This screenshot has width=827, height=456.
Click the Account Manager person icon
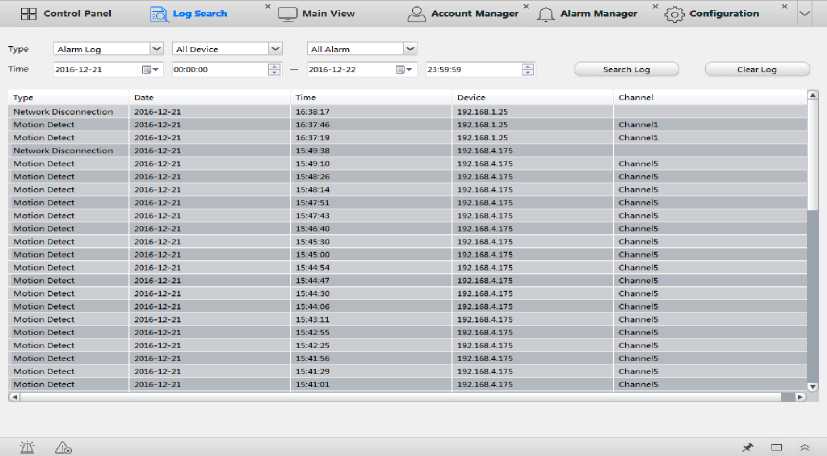(417, 14)
